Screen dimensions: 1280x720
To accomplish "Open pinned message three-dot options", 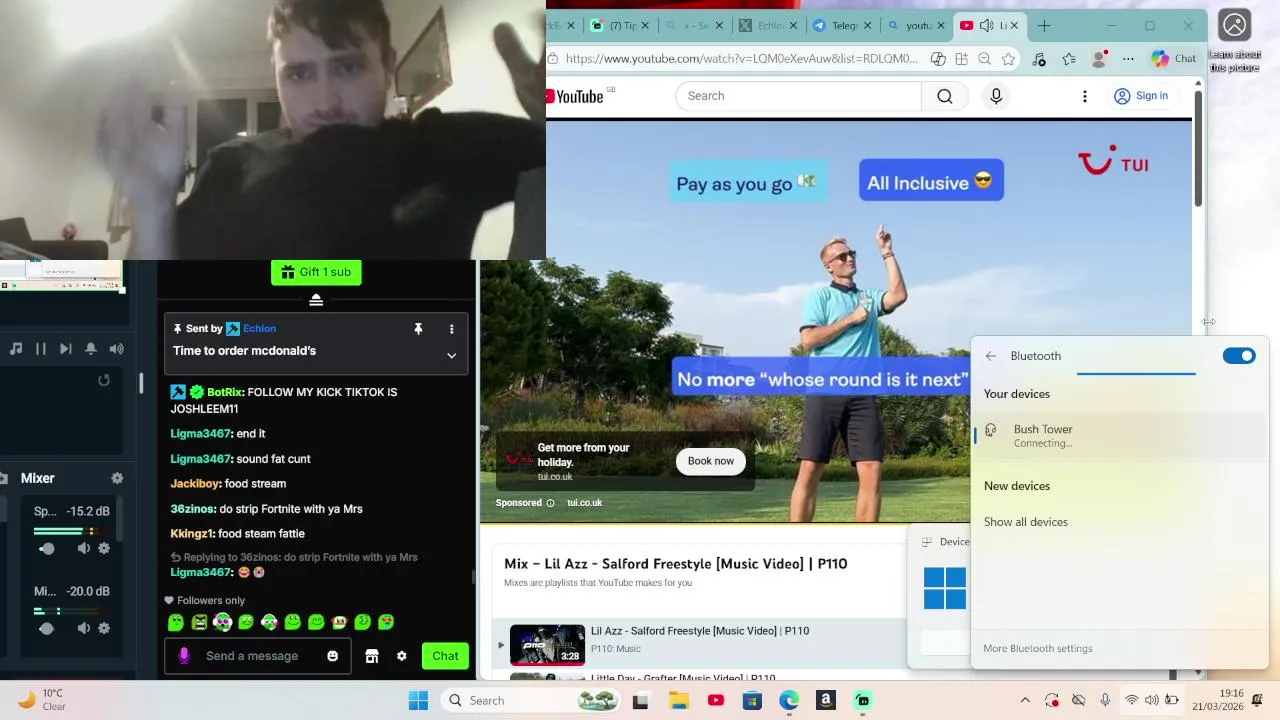I will click(451, 329).
